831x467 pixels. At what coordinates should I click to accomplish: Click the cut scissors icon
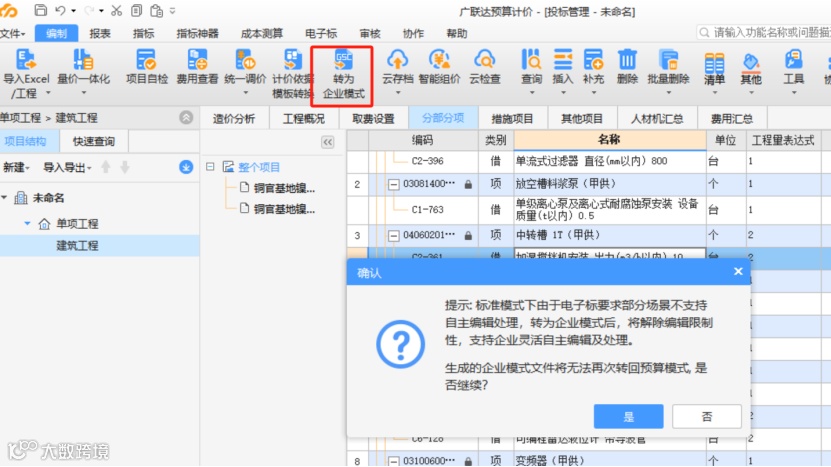point(117,10)
